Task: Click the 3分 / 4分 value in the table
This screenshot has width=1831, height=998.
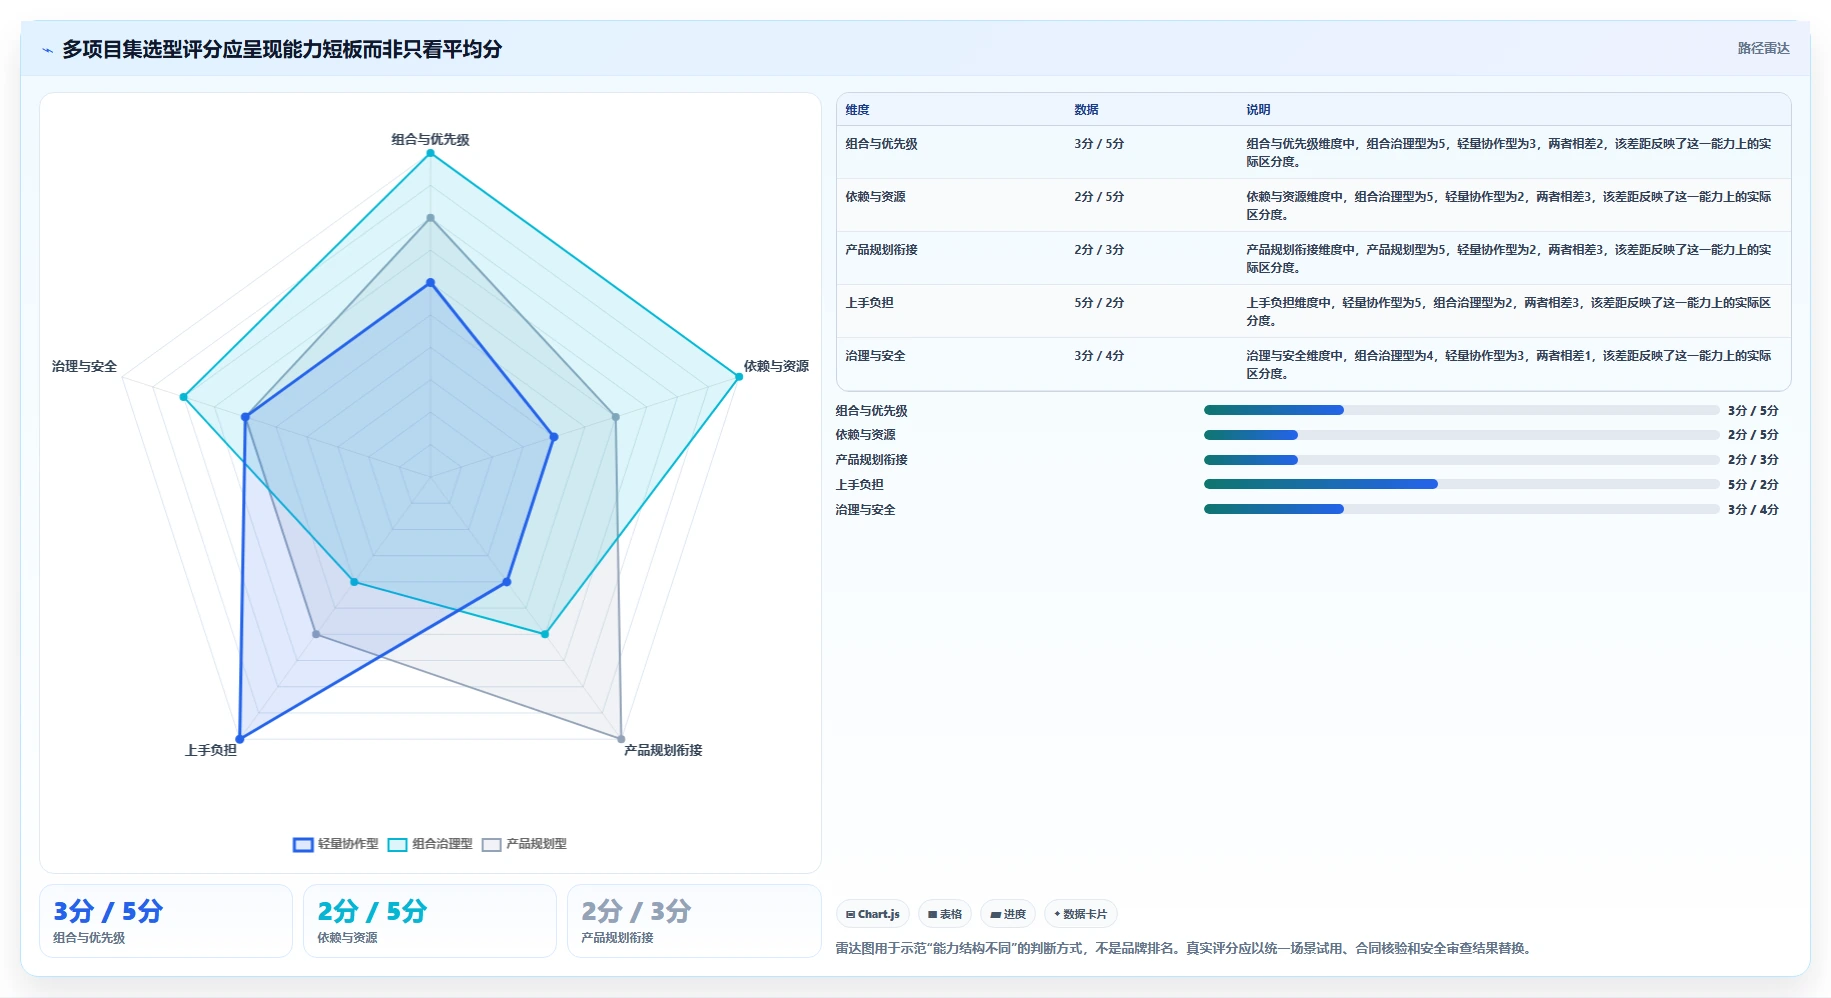Action: click(x=1099, y=356)
